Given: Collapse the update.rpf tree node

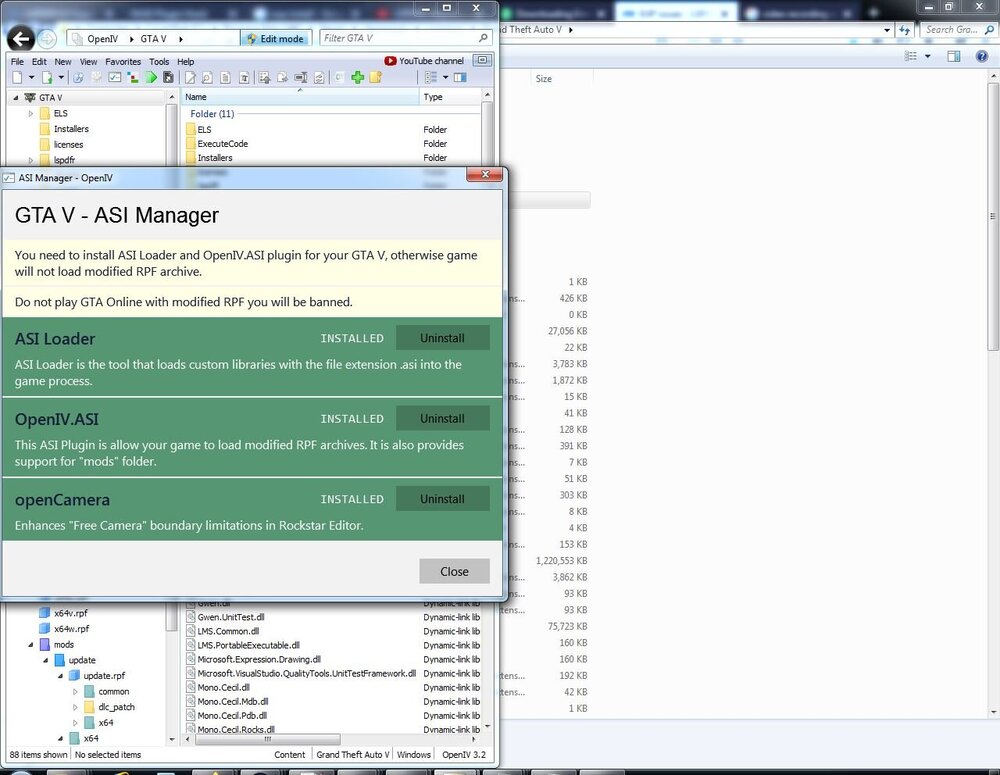Looking at the screenshot, I should [61, 675].
